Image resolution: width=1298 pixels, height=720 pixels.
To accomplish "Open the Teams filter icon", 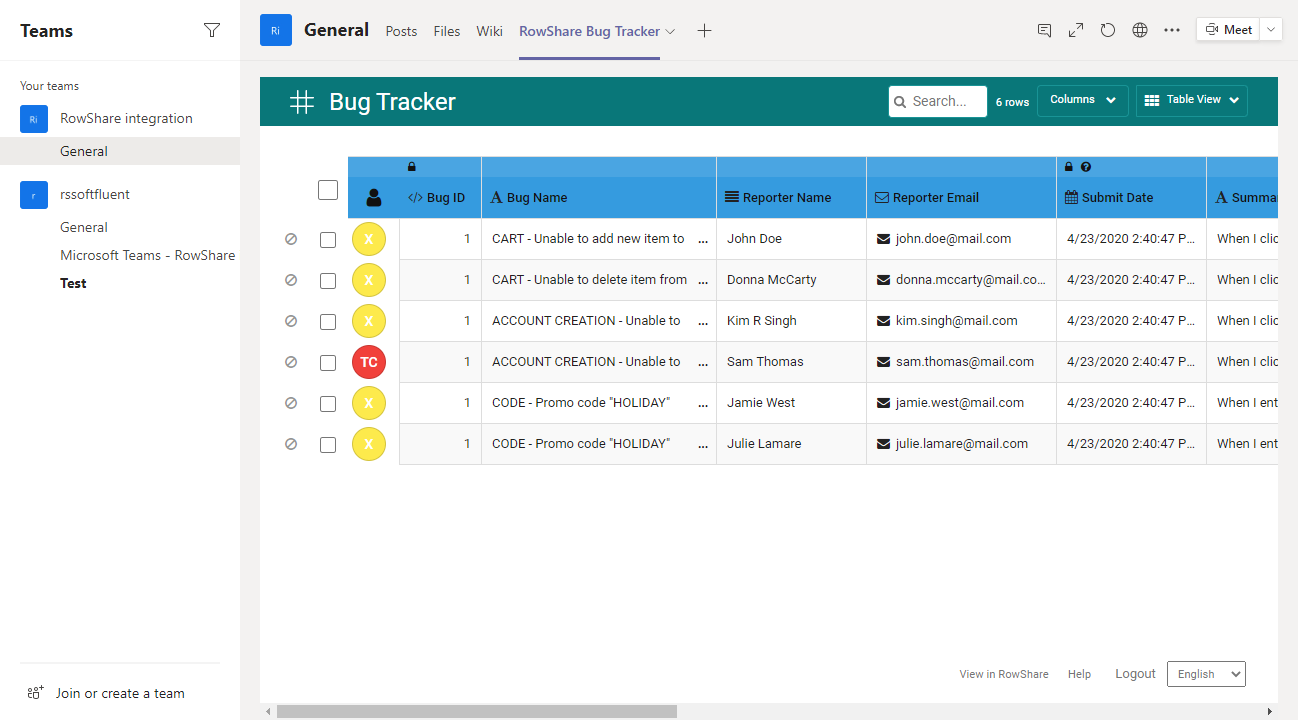I will tap(212, 31).
